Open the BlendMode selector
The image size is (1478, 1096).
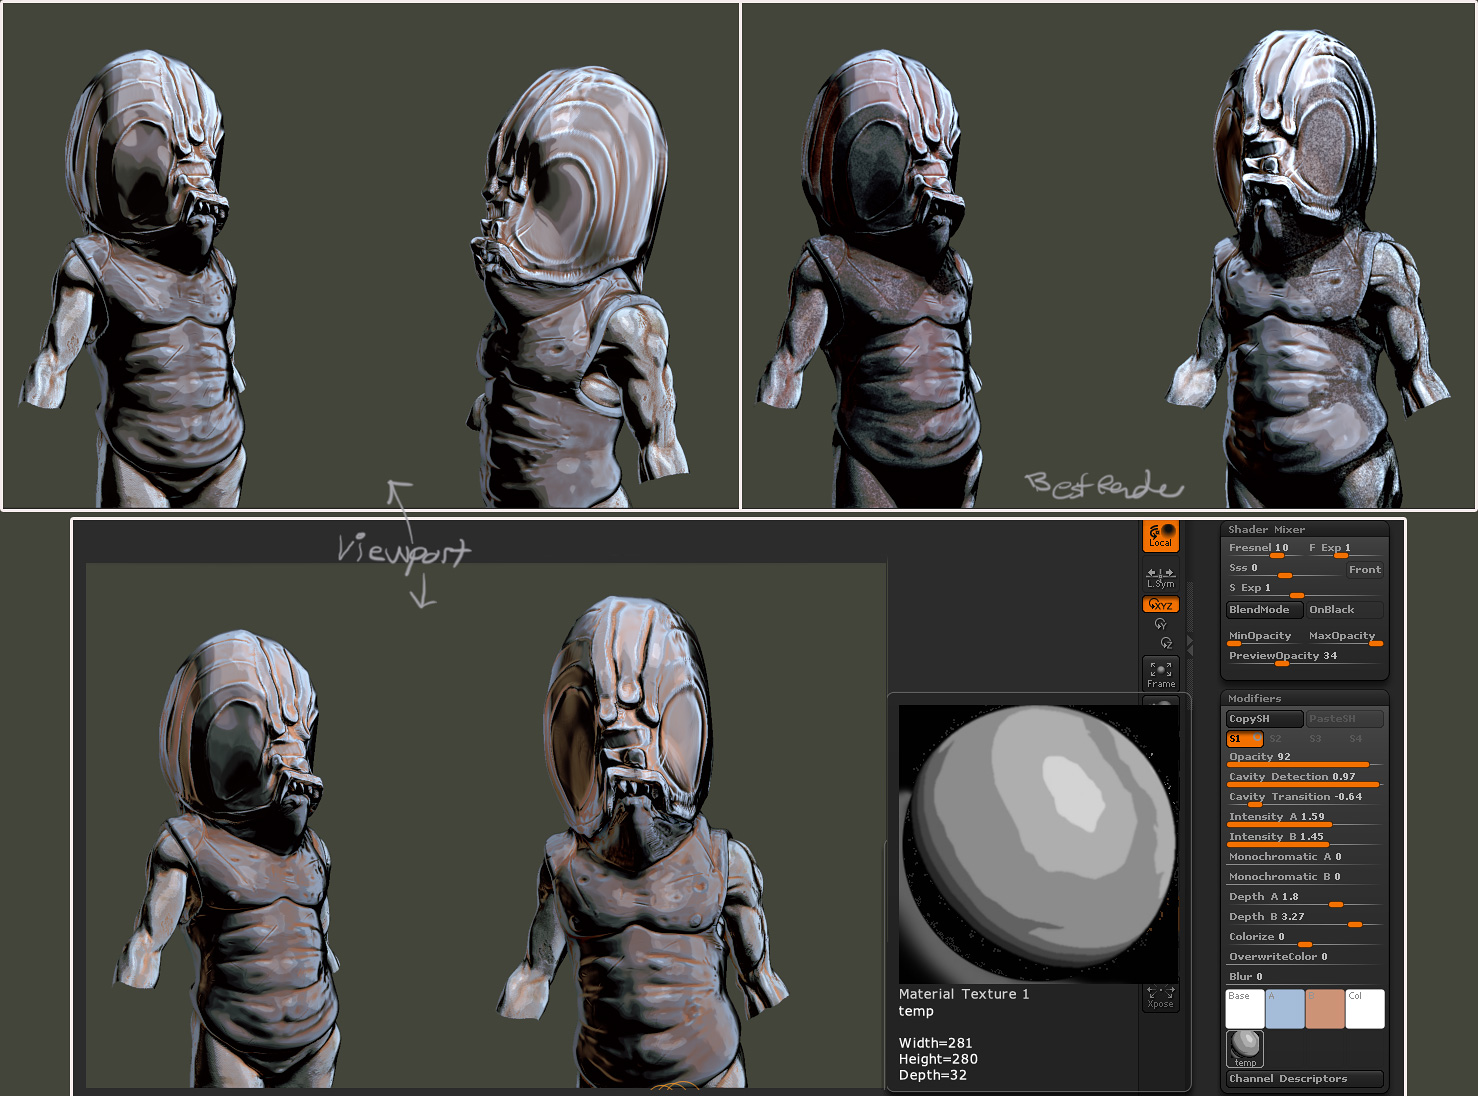[x=1264, y=609]
